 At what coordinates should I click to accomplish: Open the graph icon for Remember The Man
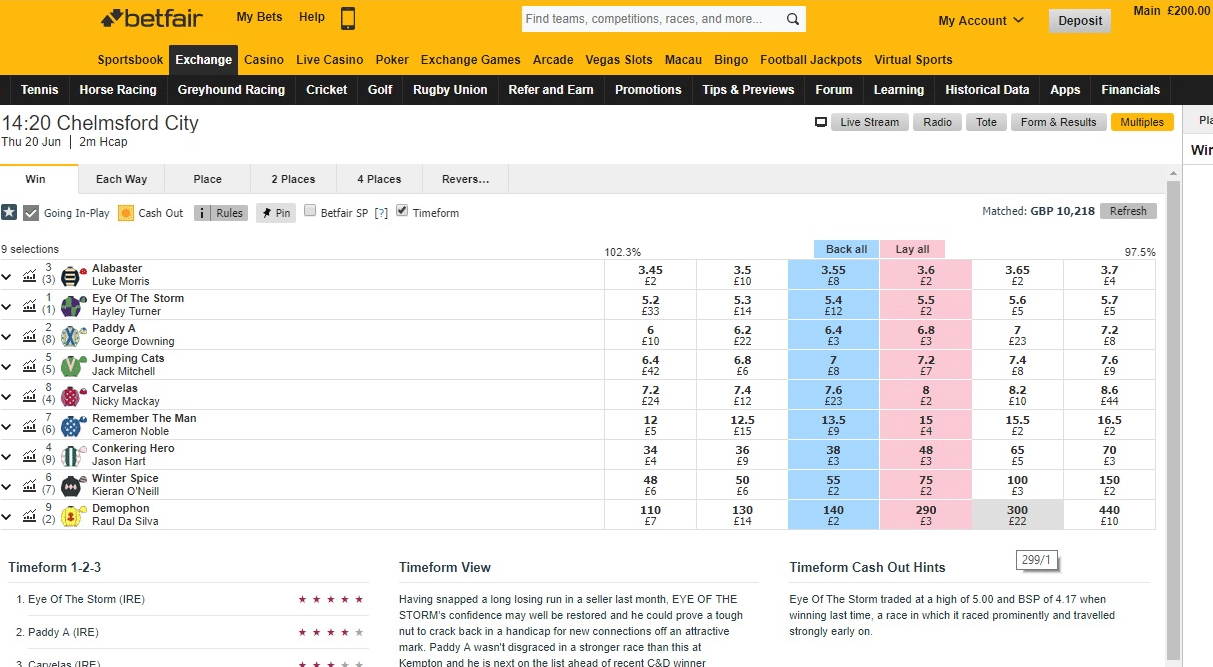(29, 425)
